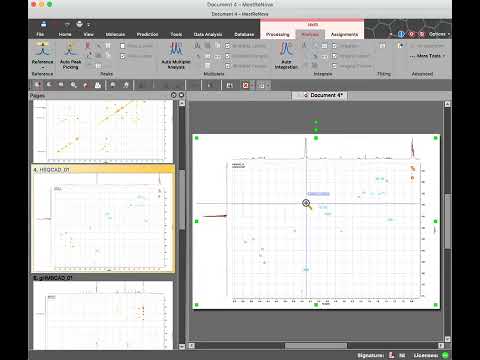Click the green rotate handle above the spectrum

click(316, 122)
